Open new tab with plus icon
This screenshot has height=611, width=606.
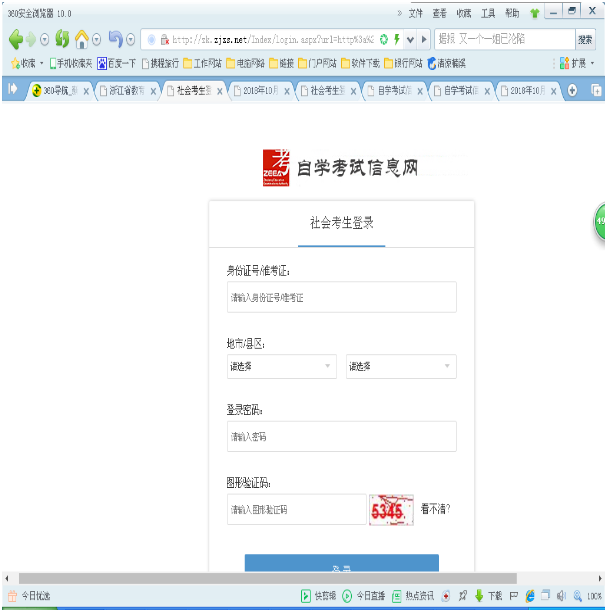point(572,90)
